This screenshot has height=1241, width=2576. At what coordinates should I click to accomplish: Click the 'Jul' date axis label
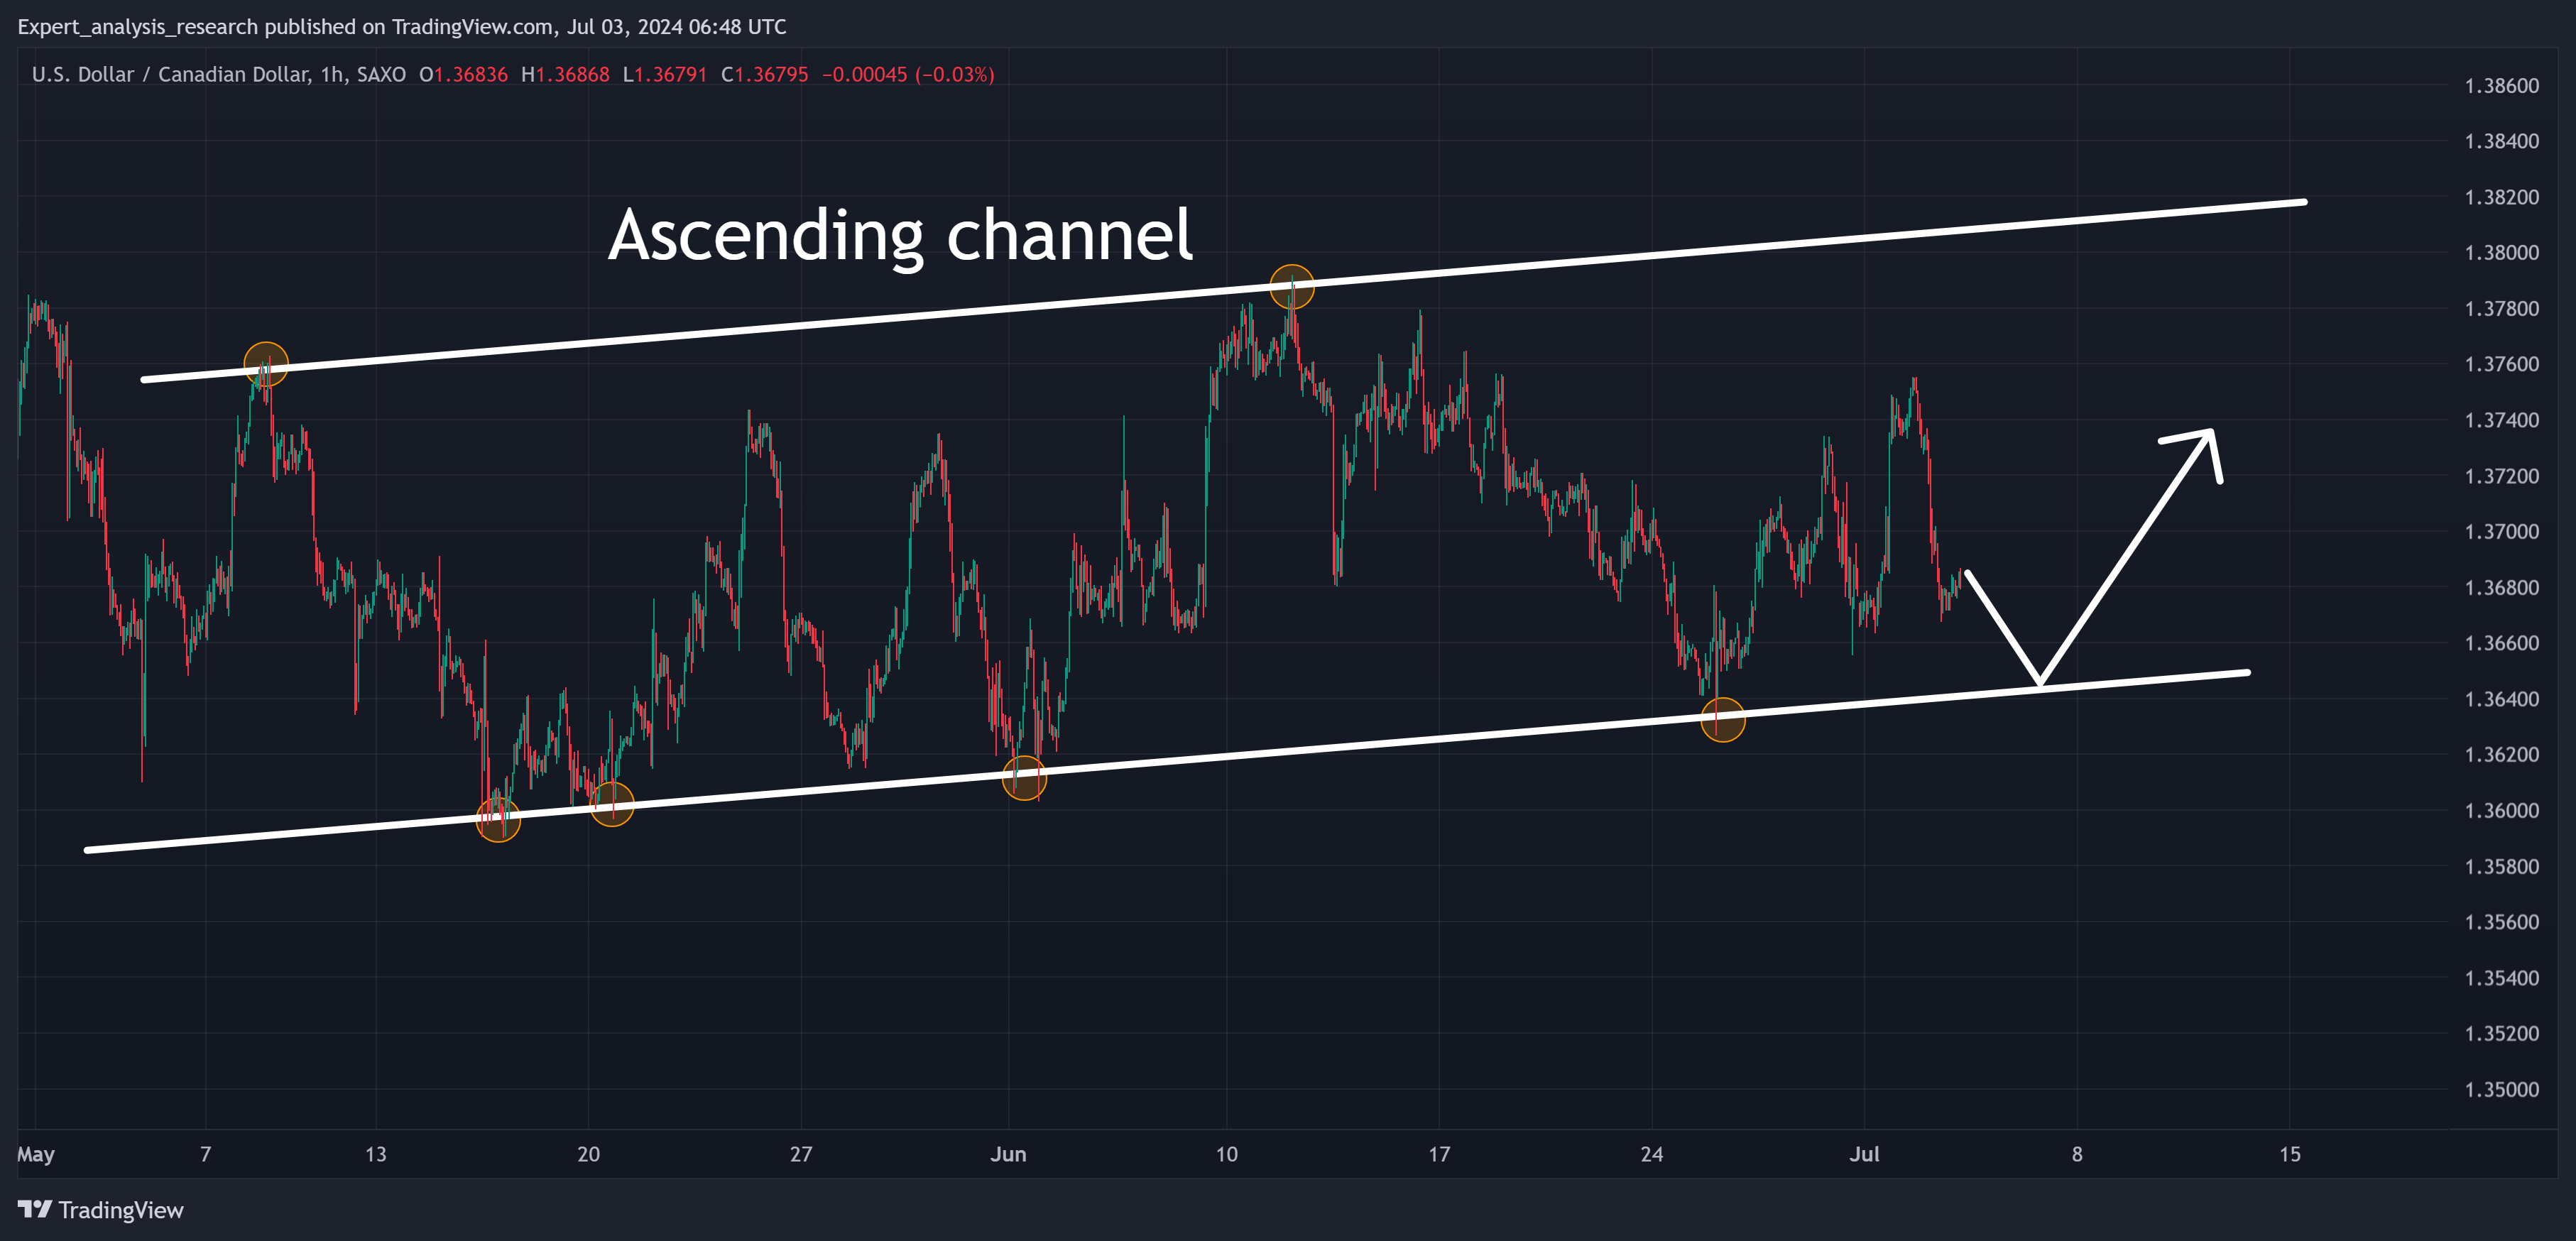1864,1154
